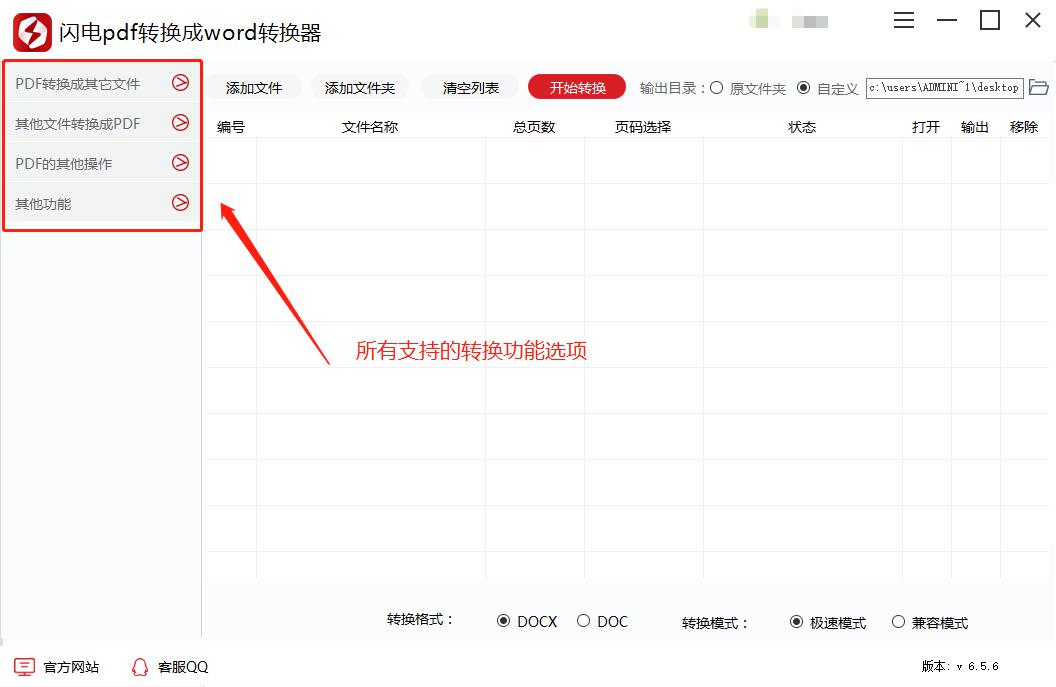
Task: Click the red arrow beside 其他功能
Action: [182, 203]
